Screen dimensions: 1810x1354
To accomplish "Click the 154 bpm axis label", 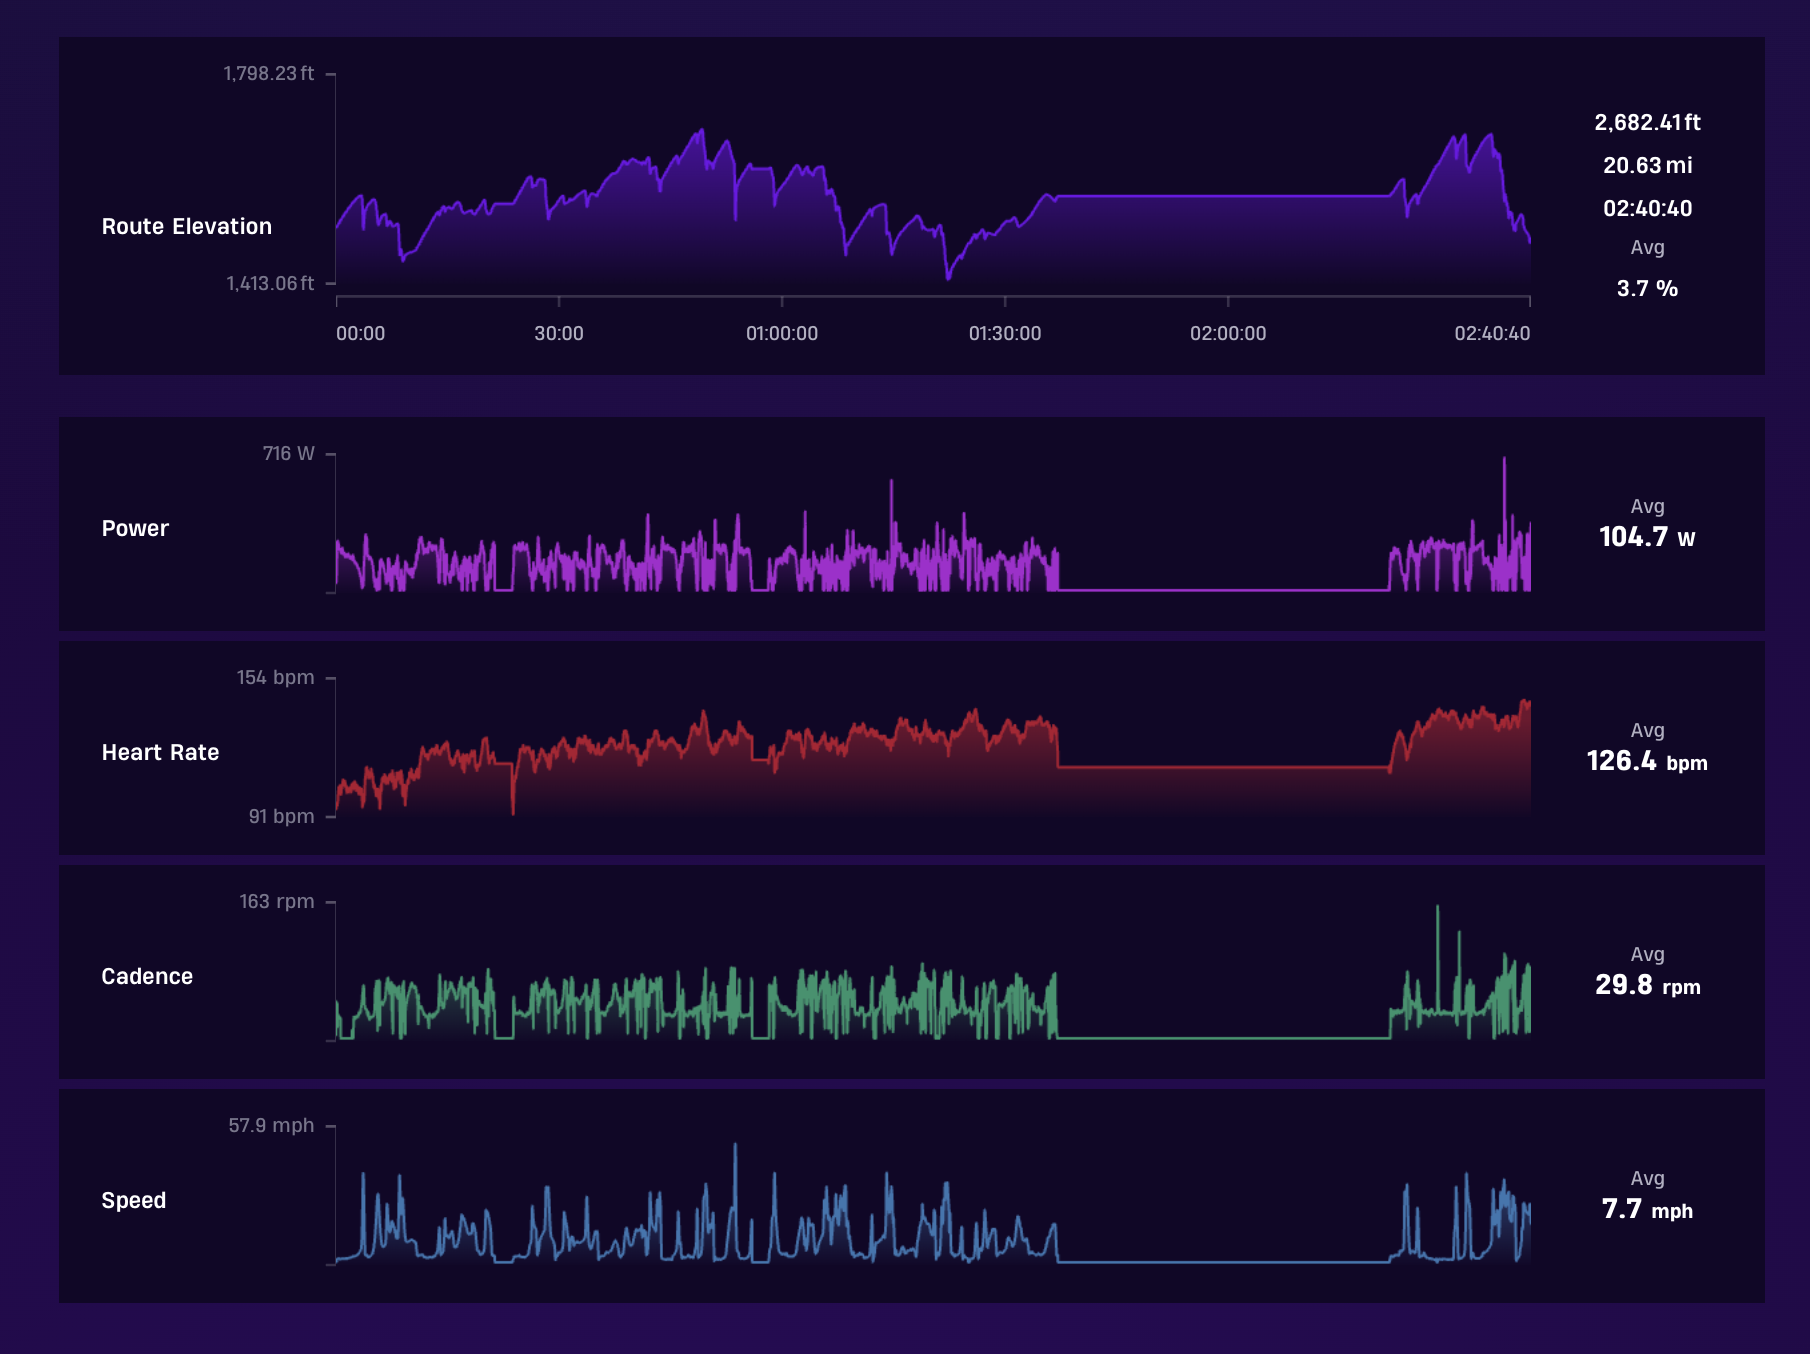I will click(x=275, y=677).
